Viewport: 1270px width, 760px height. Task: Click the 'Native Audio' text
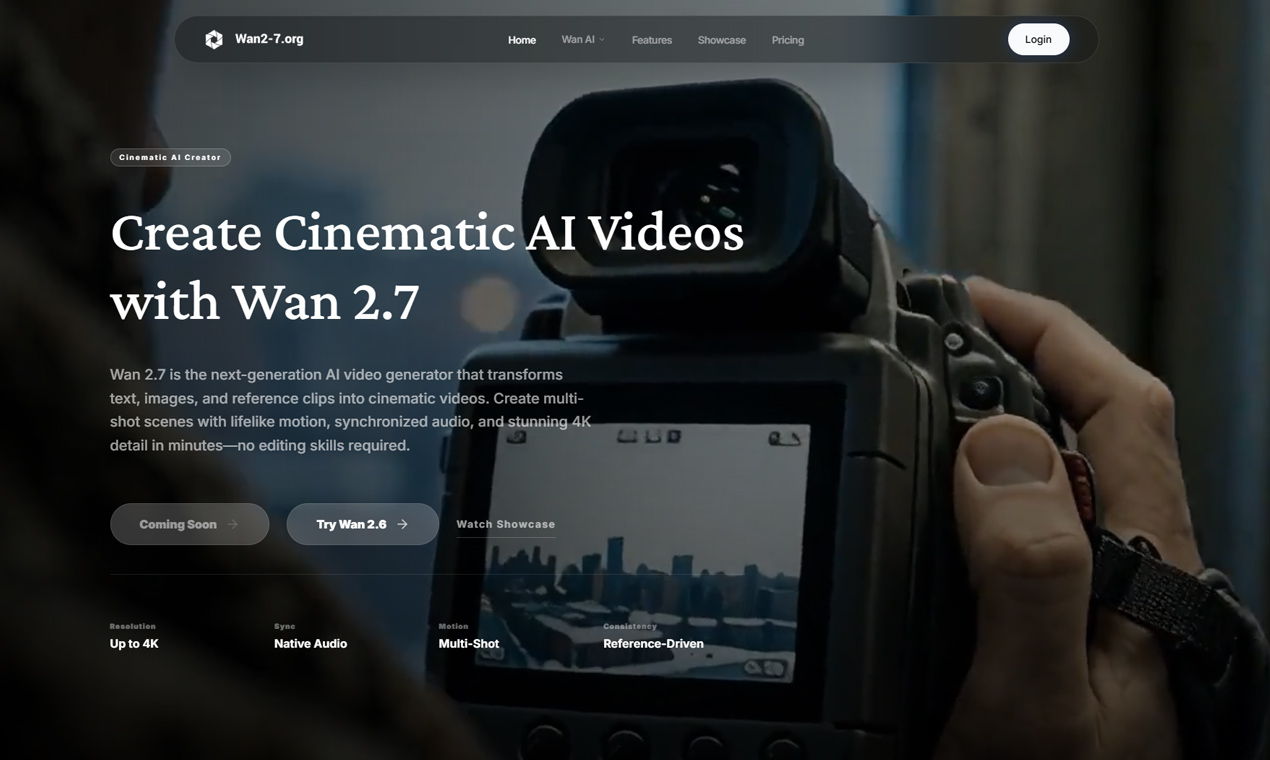pos(311,644)
